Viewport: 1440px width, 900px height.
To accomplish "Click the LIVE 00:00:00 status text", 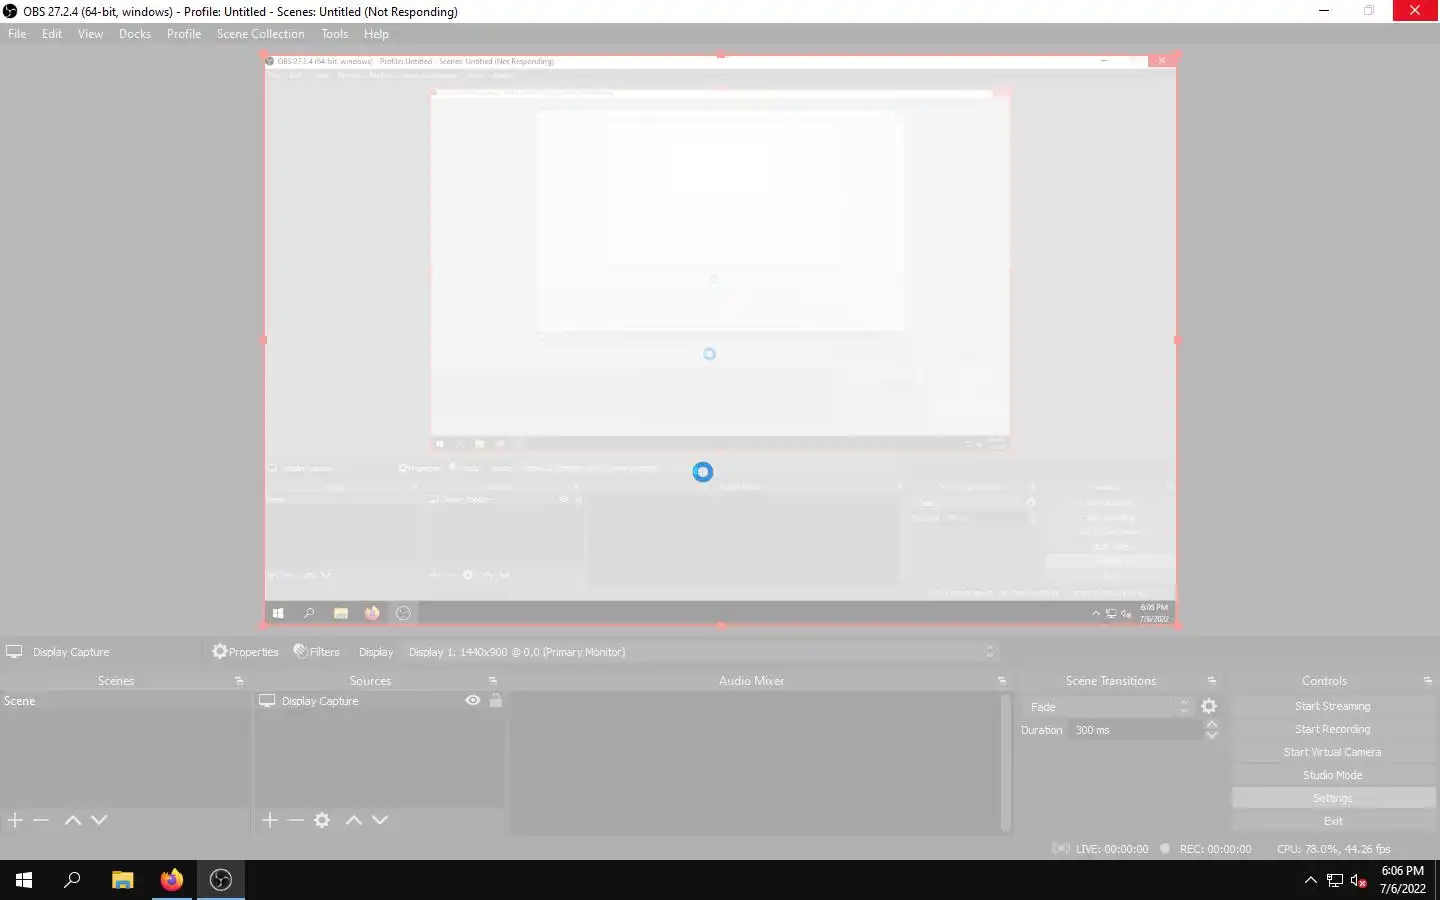I will click(x=1111, y=849).
